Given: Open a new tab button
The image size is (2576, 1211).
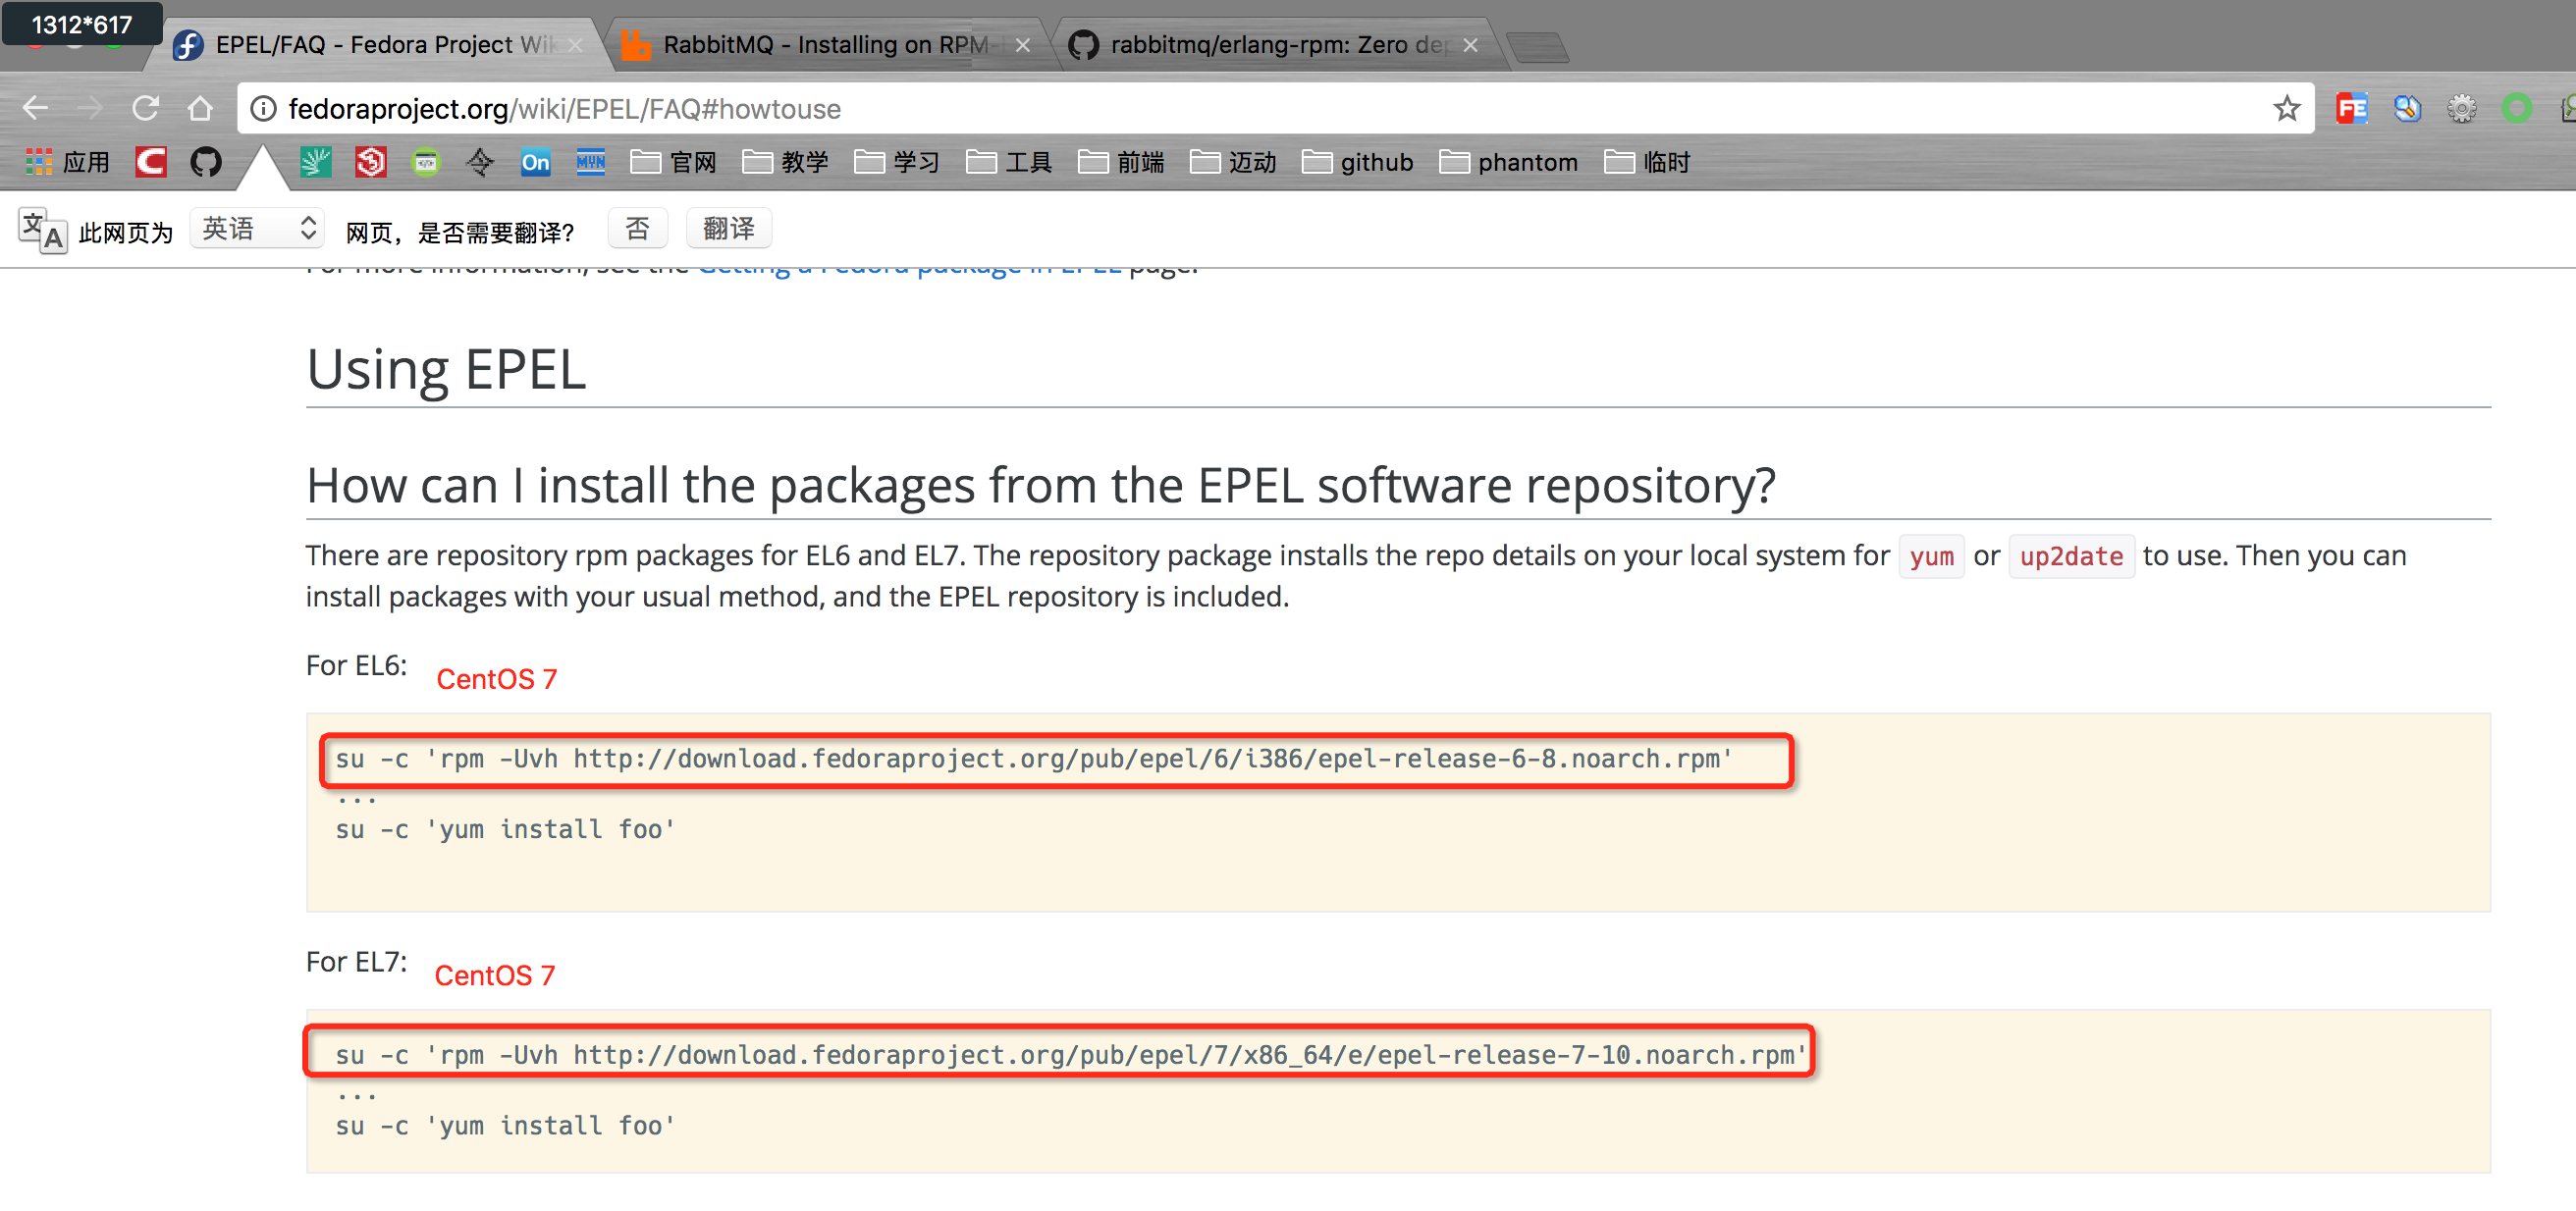Looking at the screenshot, I should [1537, 46].
